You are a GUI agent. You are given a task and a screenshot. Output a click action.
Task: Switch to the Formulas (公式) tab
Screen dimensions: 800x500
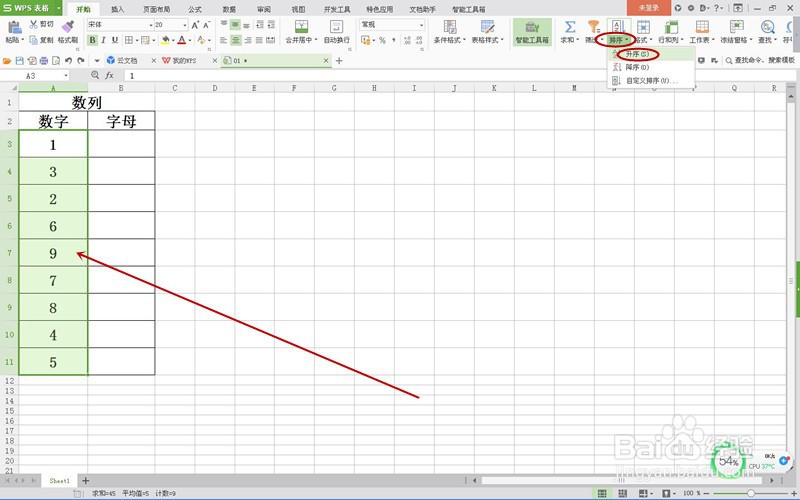[x=195, y=9]
